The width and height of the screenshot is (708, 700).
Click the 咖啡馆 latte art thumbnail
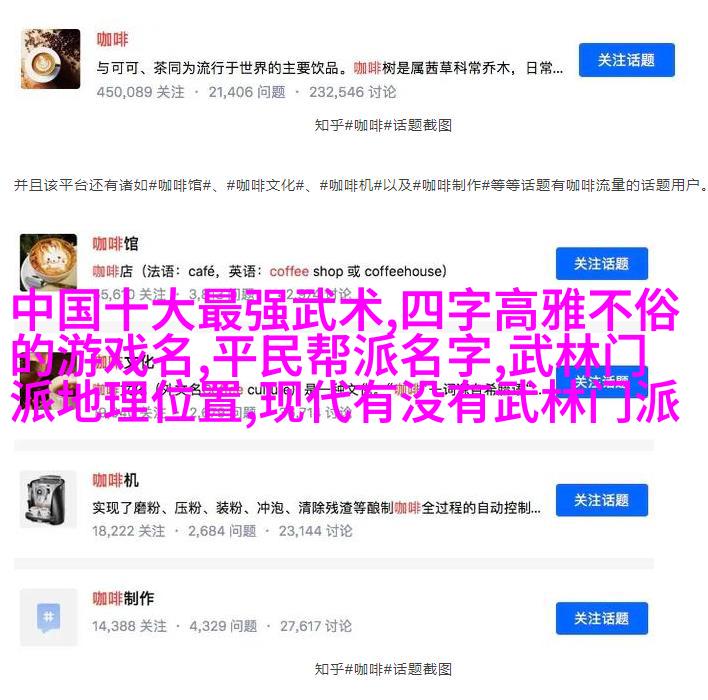tap(48, 262)
